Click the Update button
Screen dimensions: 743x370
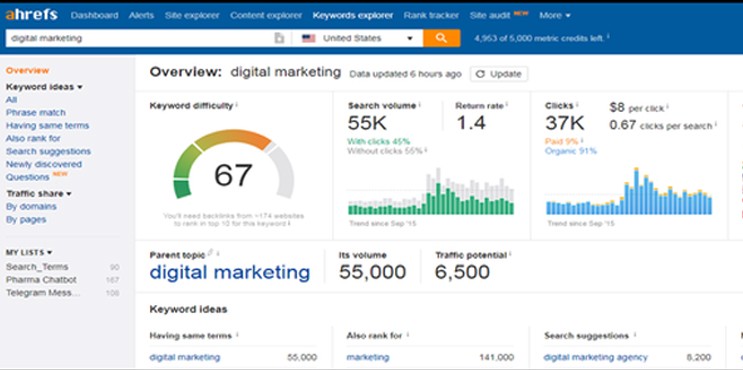(x=498, y=74)
